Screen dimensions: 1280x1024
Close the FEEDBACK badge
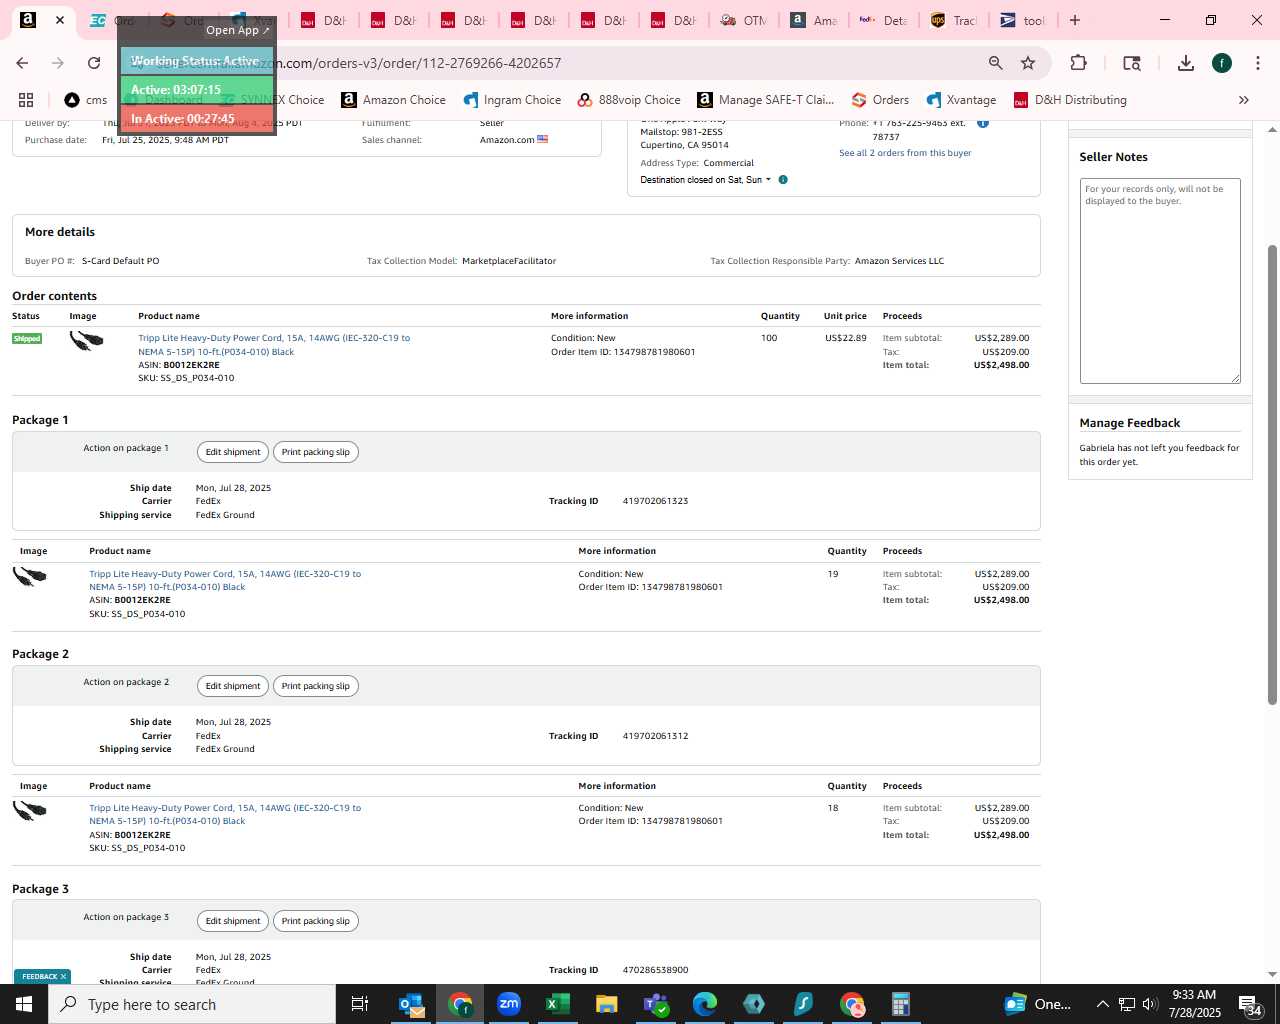[63, 977]
